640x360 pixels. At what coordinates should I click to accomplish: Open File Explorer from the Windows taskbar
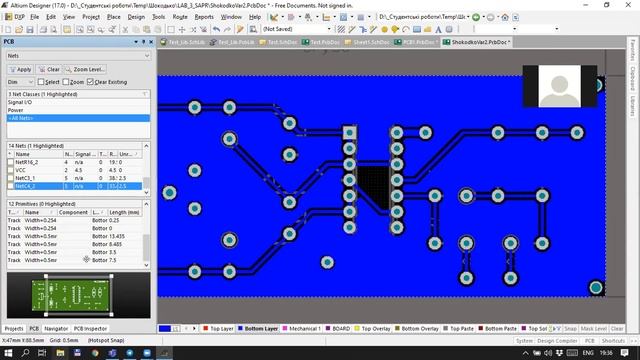coord(60,353)
